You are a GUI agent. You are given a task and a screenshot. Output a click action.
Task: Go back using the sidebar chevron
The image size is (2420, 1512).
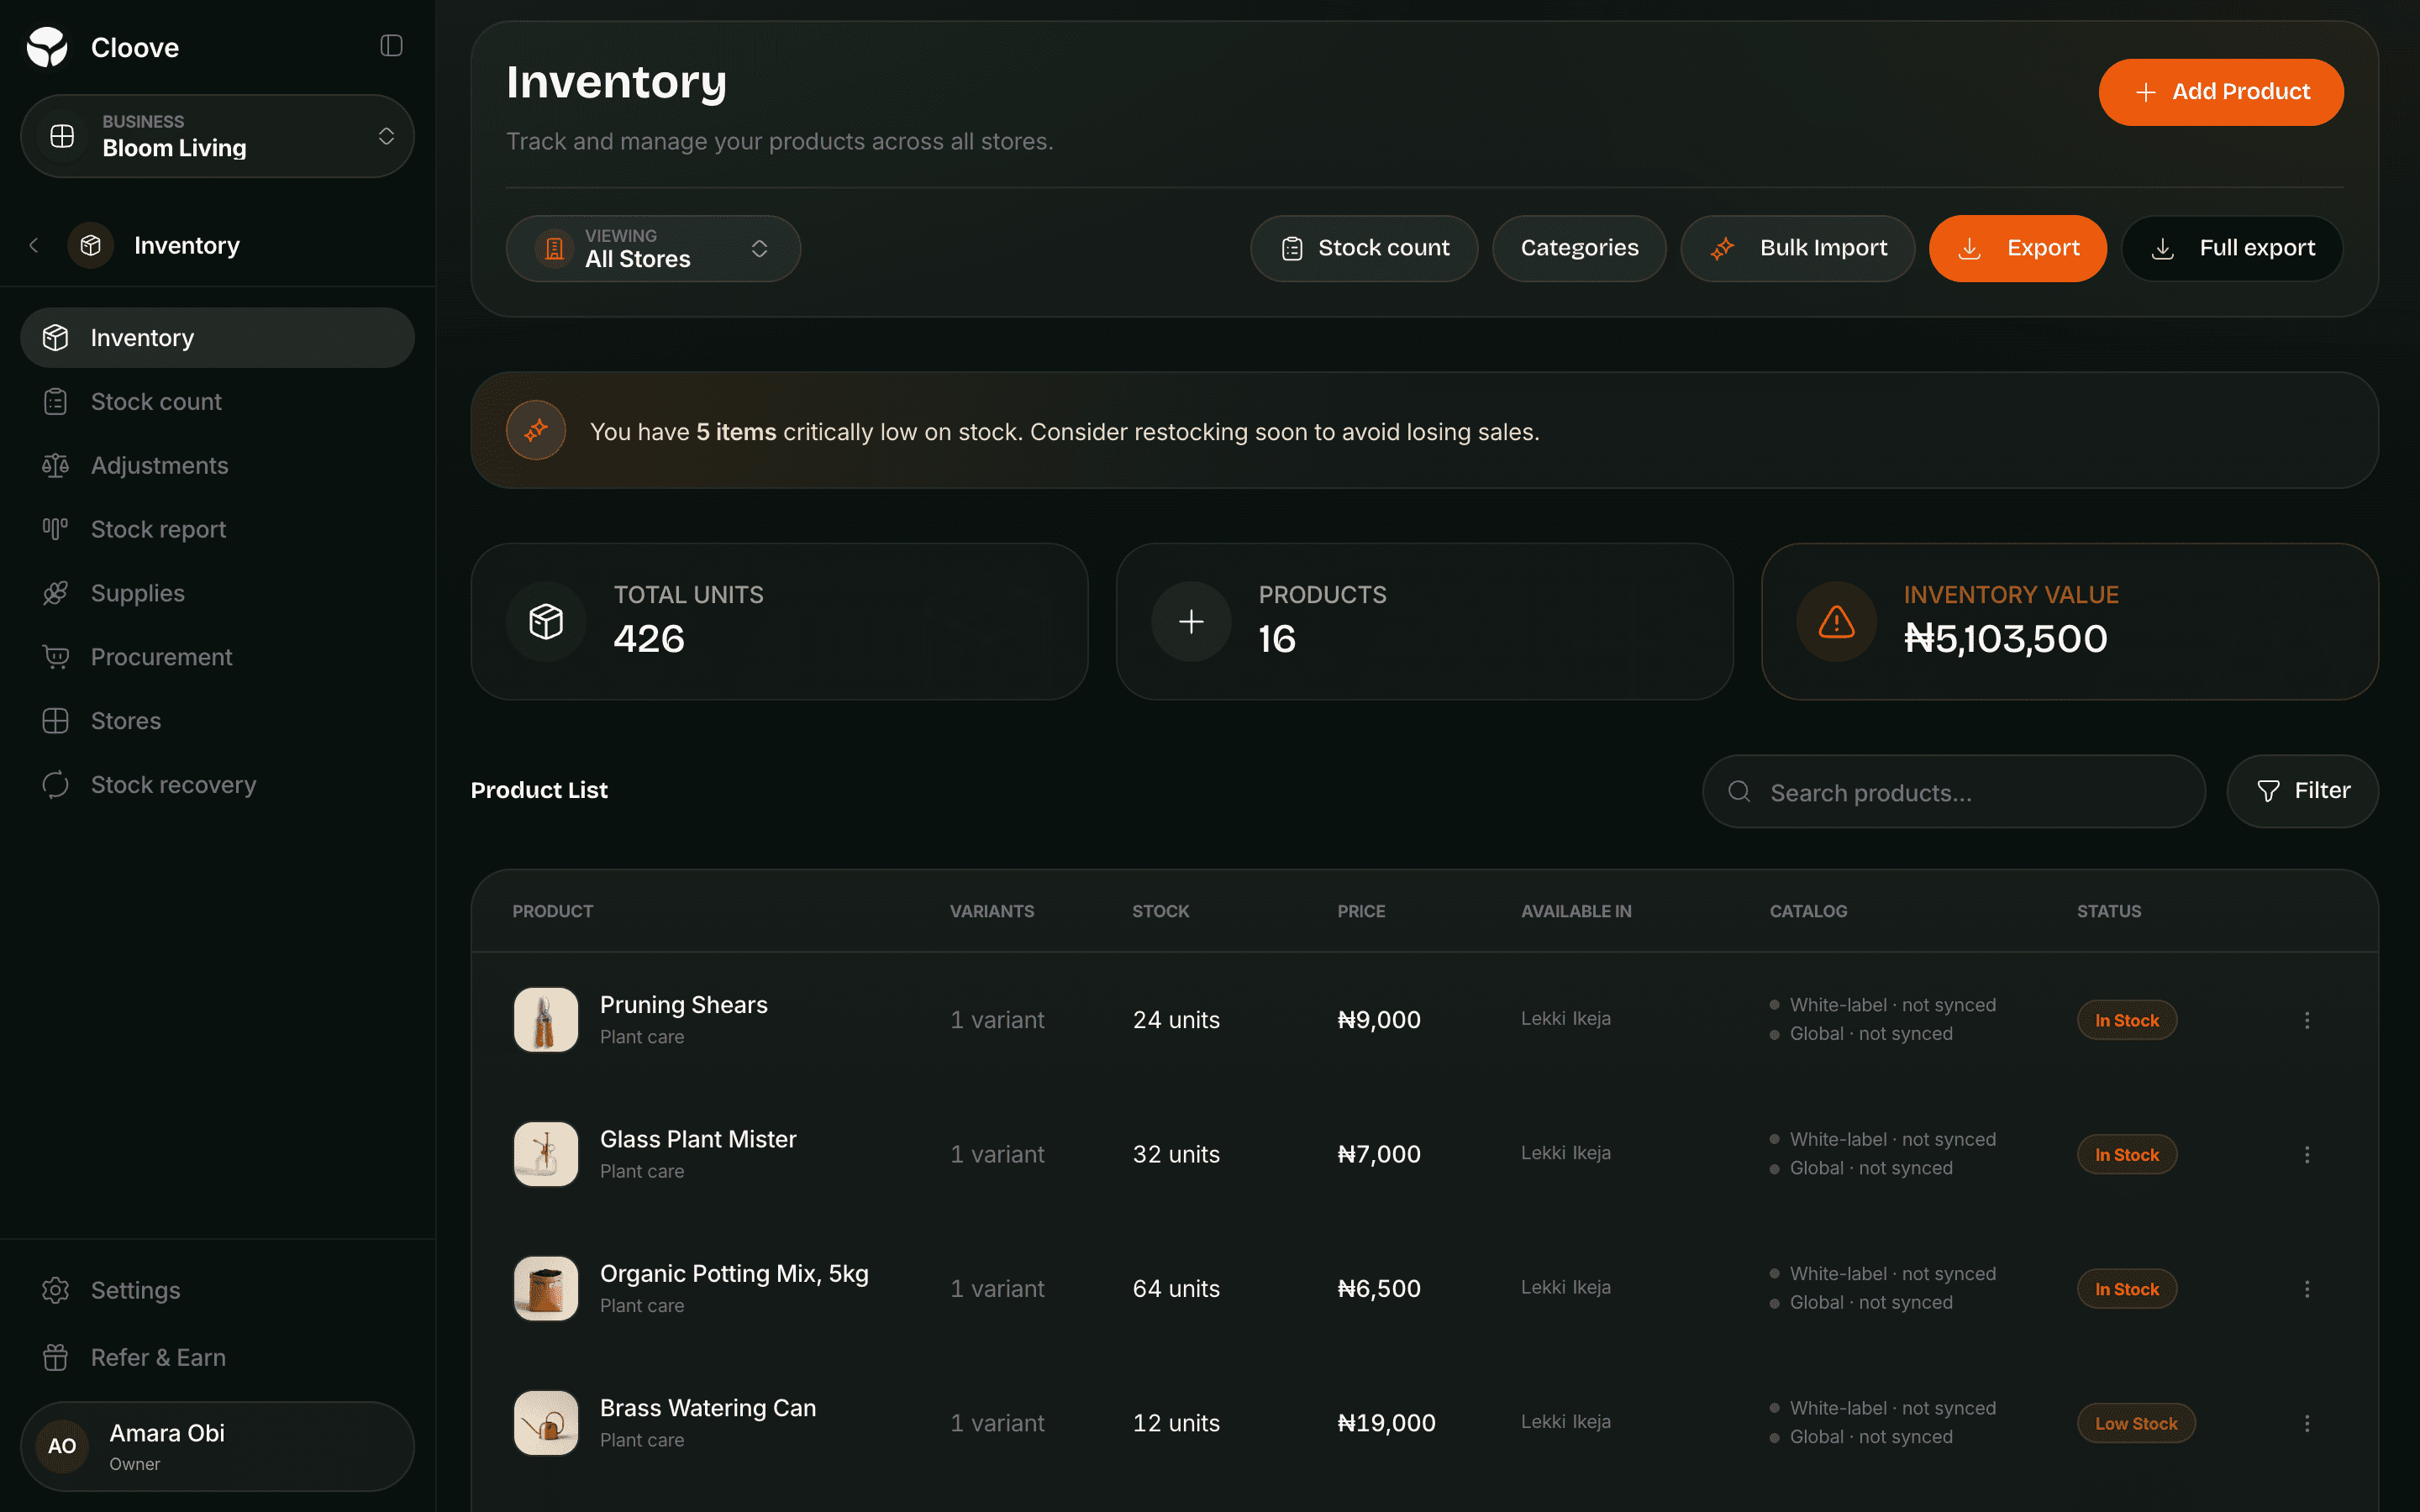[x=34, y=245]
